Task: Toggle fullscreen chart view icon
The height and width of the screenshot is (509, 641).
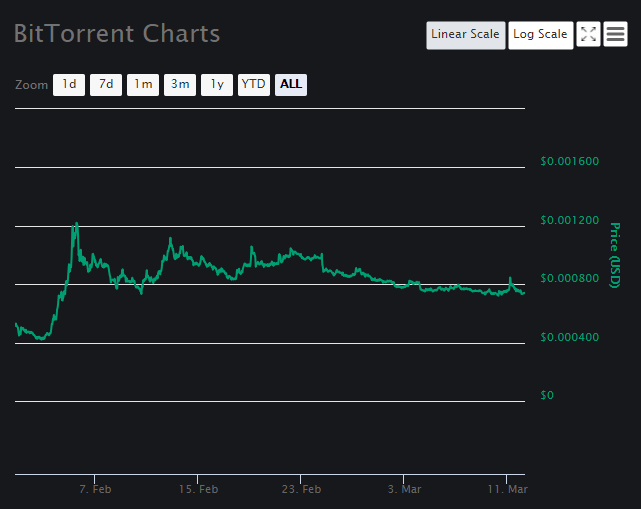Action: [588, 34]
